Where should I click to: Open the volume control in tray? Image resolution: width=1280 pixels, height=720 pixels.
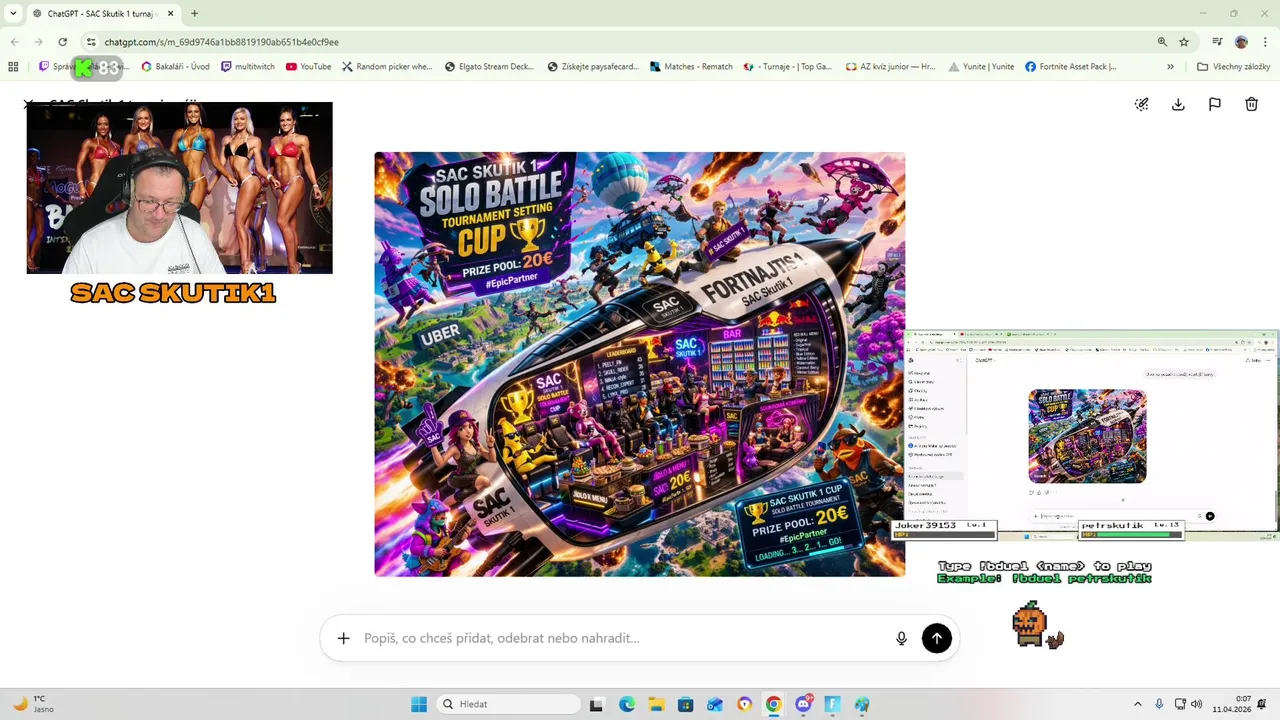pyautogui.click(x=1197, y=704)
